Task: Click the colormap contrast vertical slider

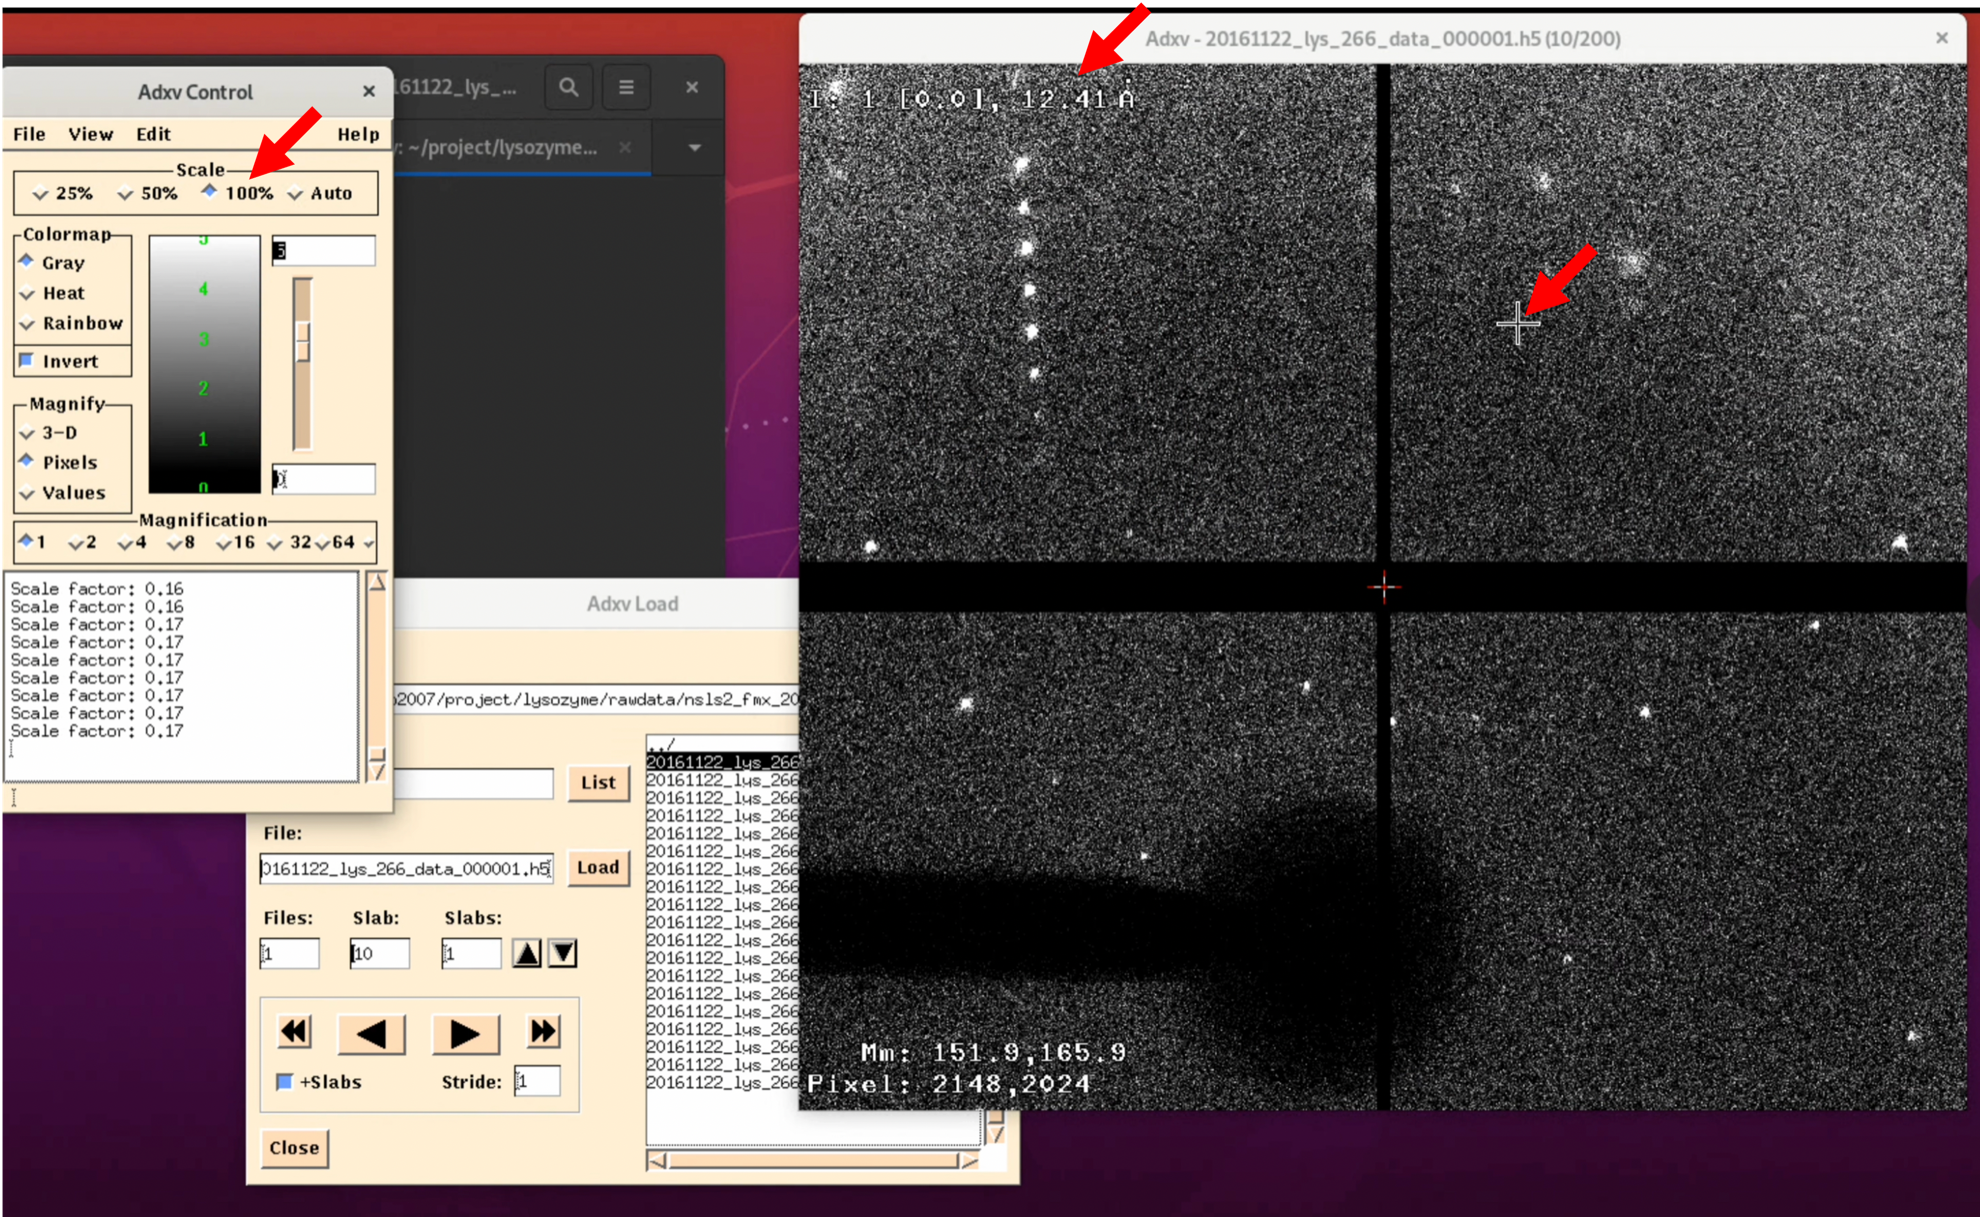Action: tap(302, 342)
